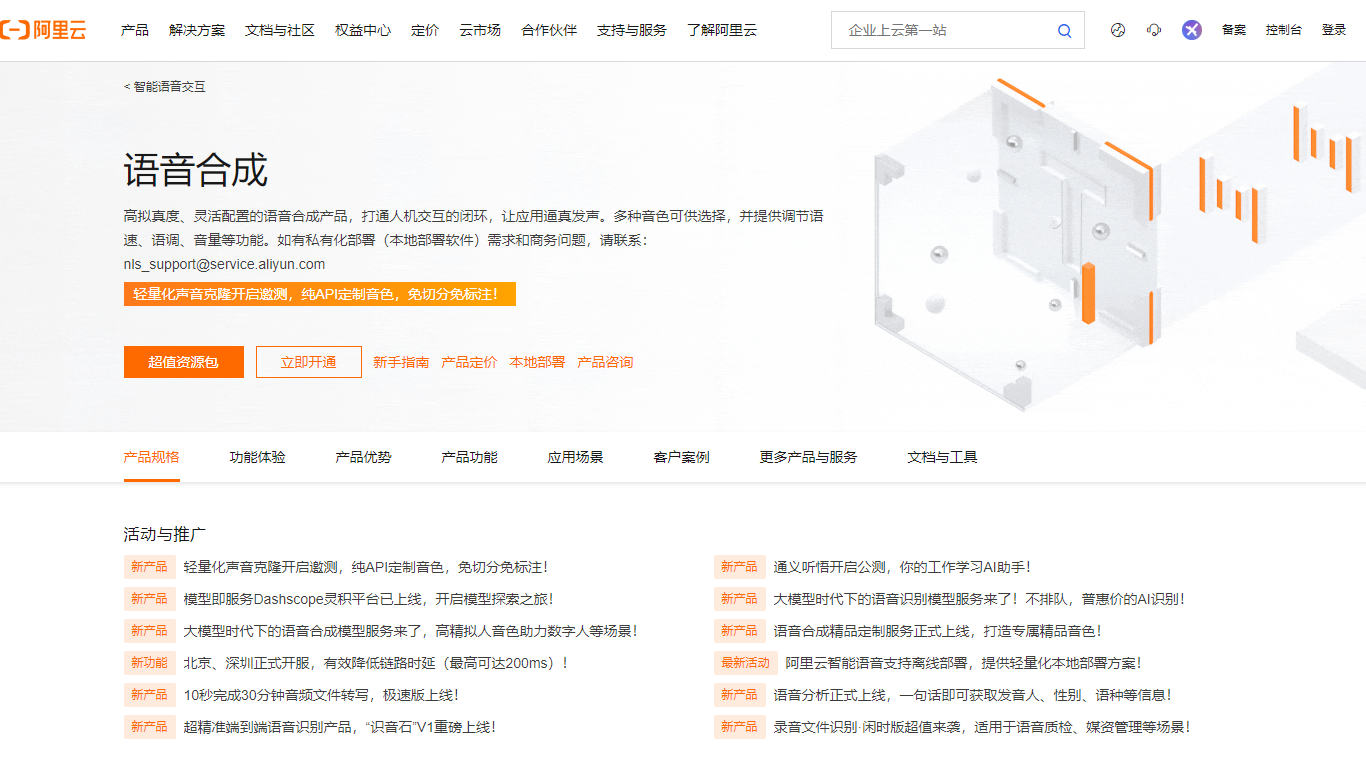Open the 定价 menu
Screen dimensions: 1366x780
pos(425,30)
